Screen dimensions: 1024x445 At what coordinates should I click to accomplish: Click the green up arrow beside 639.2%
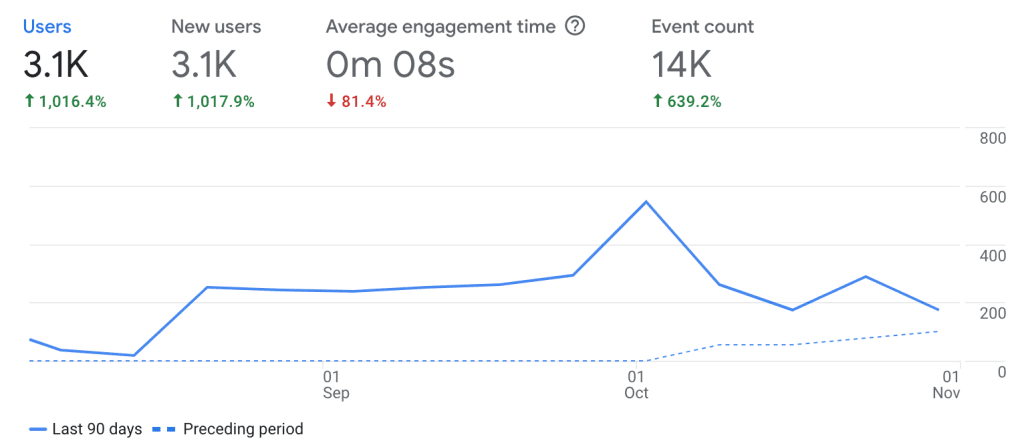click(657, 101)
